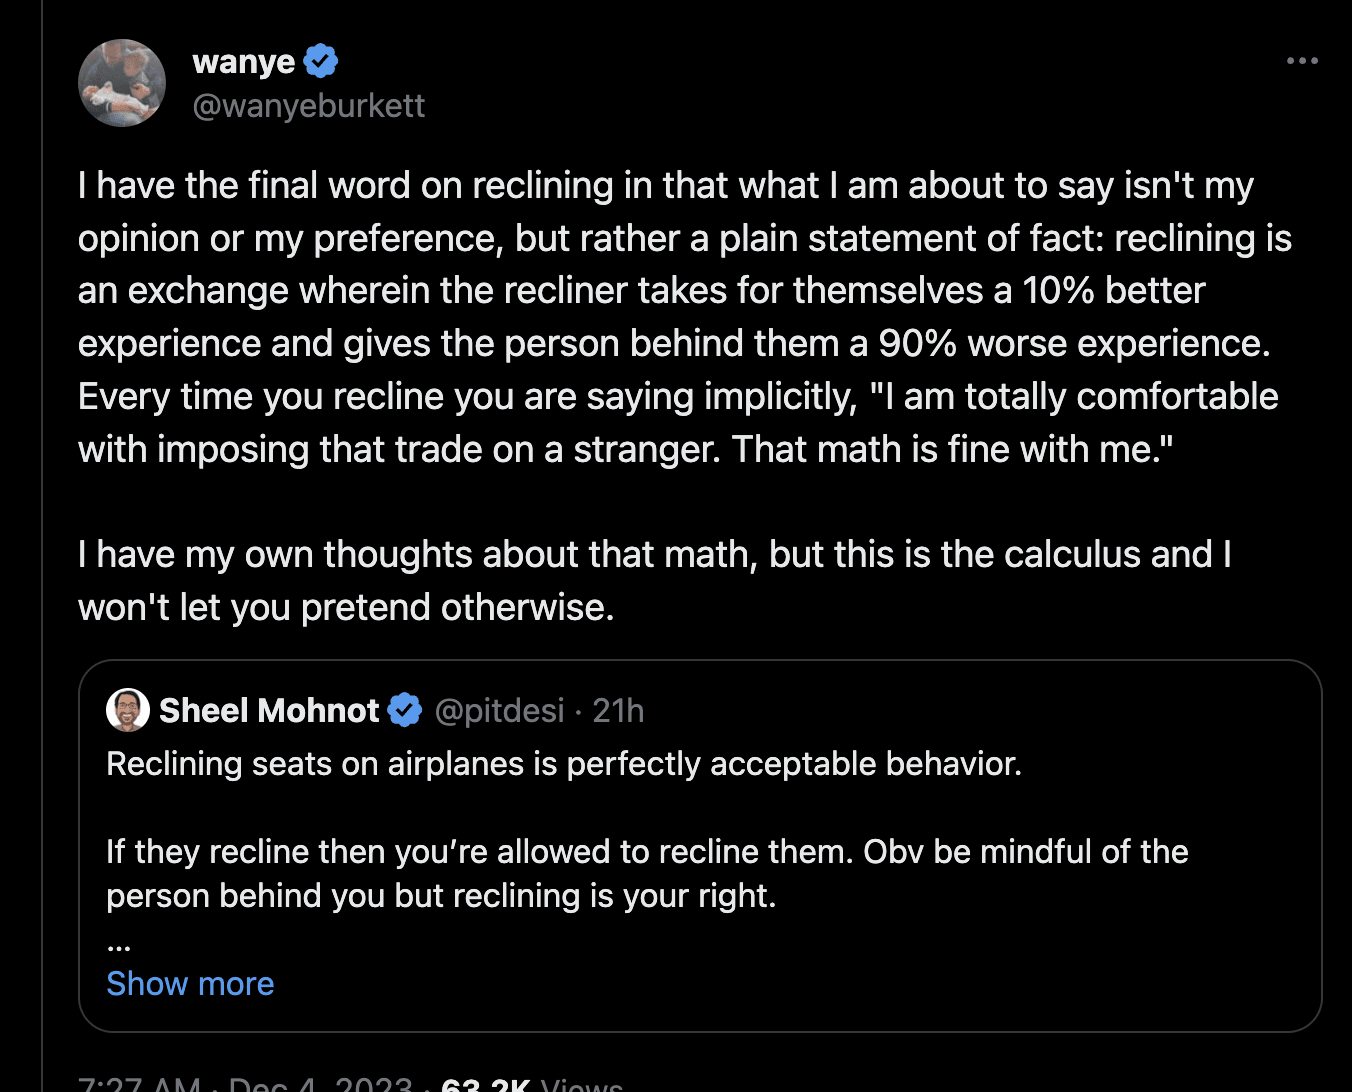Click the @pitdesi handle
1352x1092 pixels.
[x=499, y=711]
